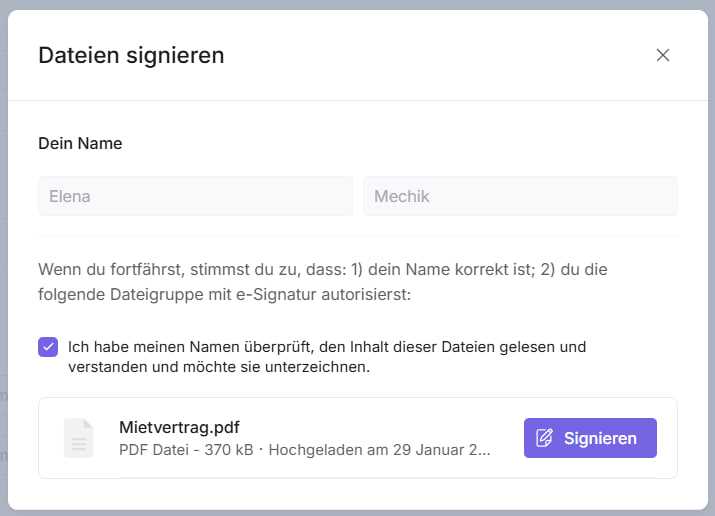This screenshot has width=715, height=516.
Task: Click the 'Hochgeladen am 29 Januar' upload date
Action: [x=380, y=450]
